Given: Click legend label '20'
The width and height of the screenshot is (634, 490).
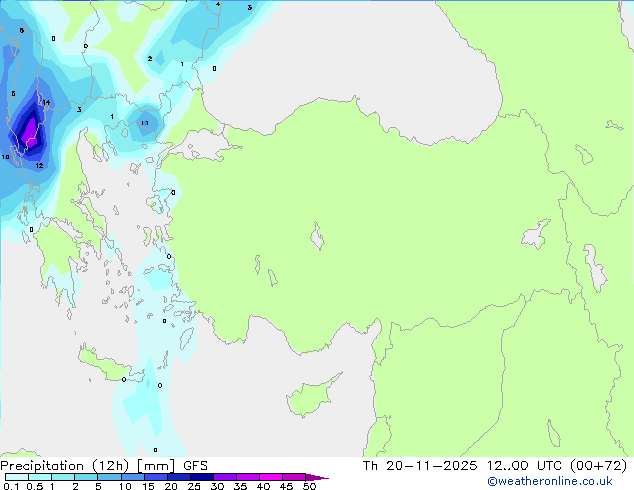Looking at the screenshot, I should tap(171, 486).
